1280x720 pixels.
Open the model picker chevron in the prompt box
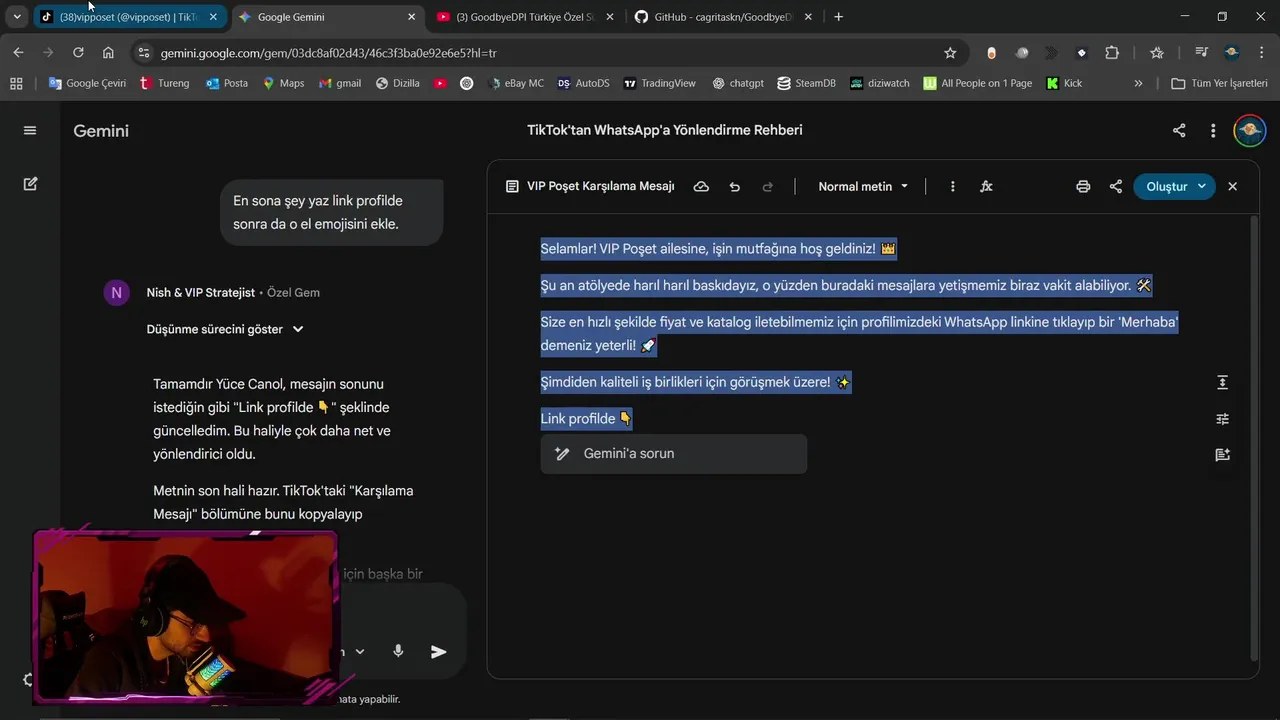[x=360, y=651]
